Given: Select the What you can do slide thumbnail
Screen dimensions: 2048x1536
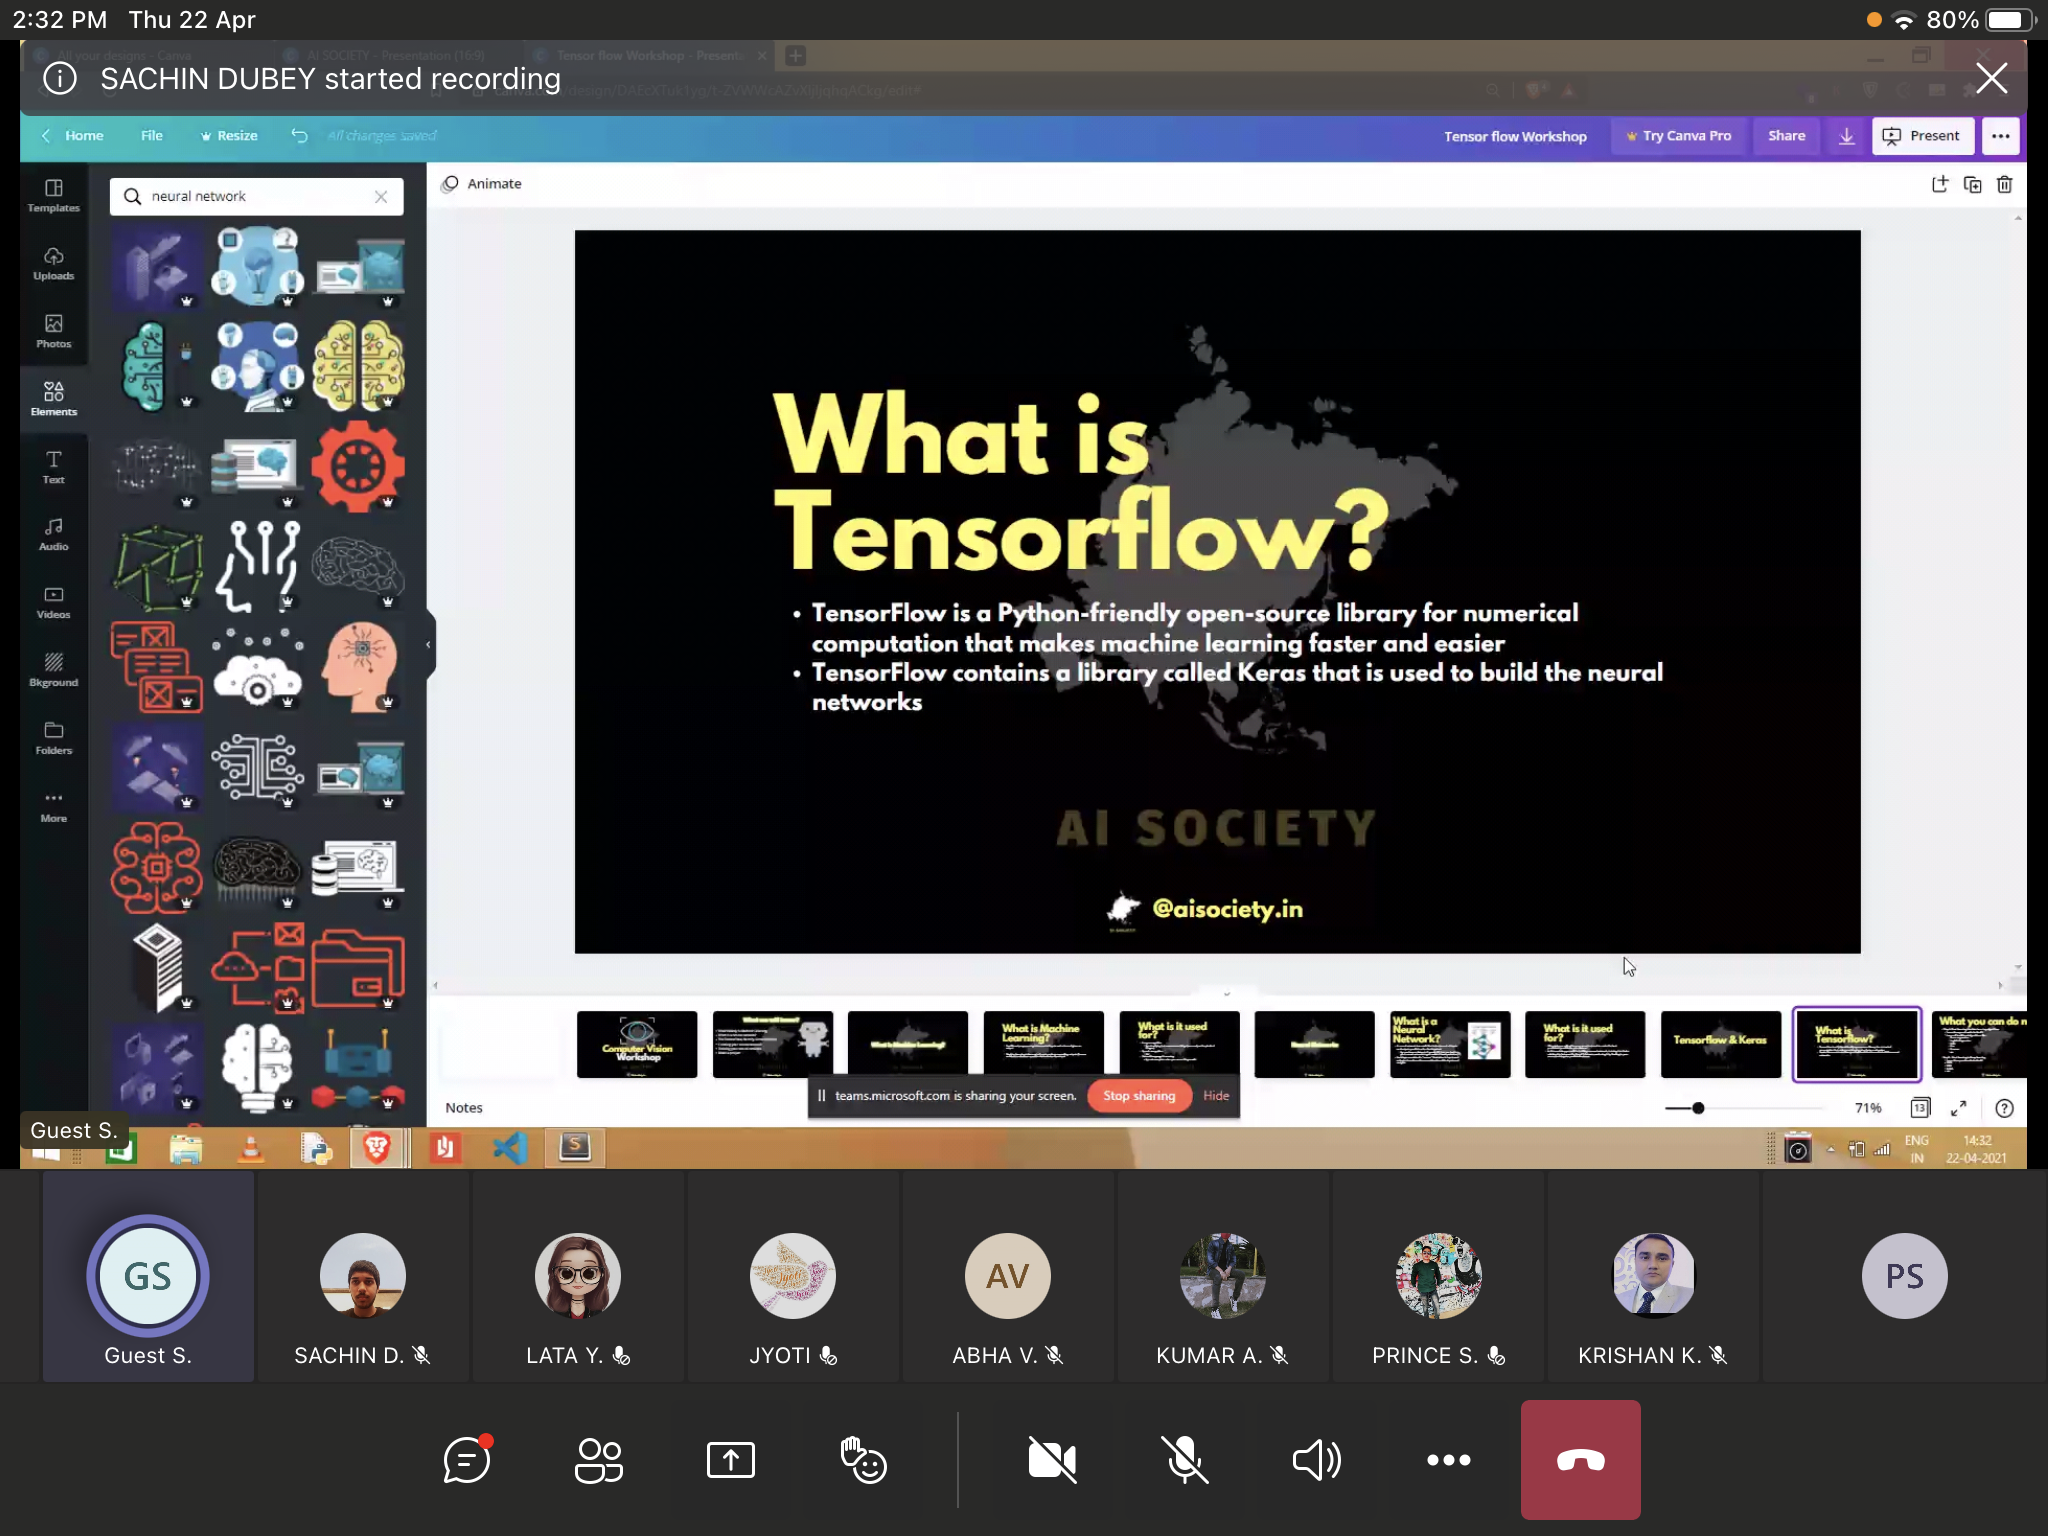Looking at the screenshot, I should coord(1979,1044).
